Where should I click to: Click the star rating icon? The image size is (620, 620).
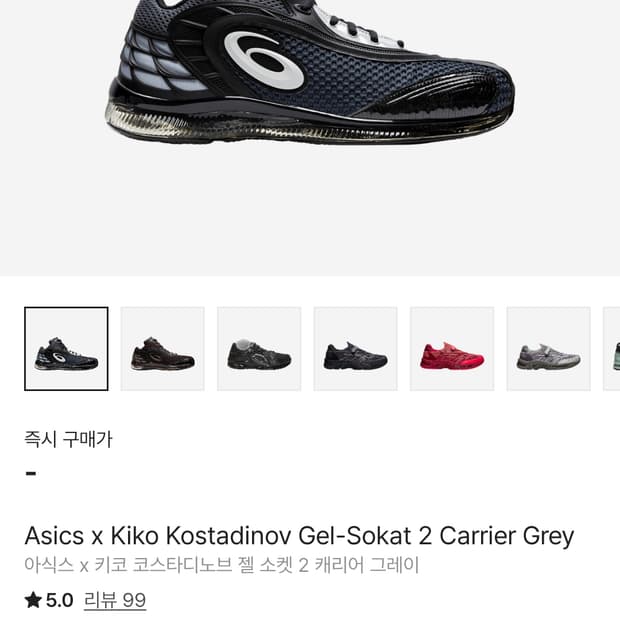point(33,600)
